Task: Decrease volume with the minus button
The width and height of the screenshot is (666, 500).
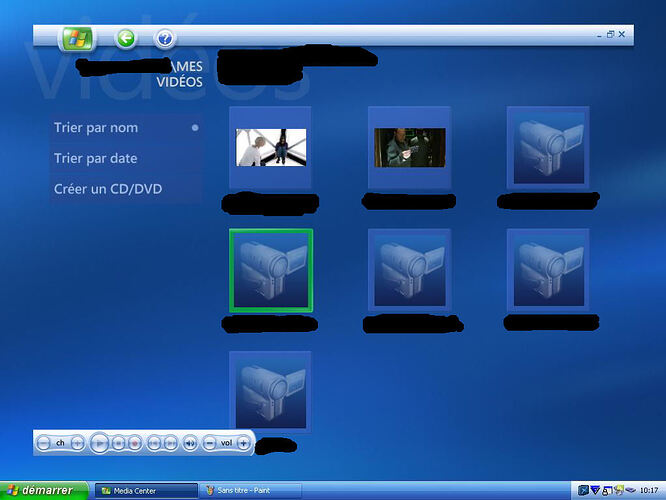Action: coord(209,443)
